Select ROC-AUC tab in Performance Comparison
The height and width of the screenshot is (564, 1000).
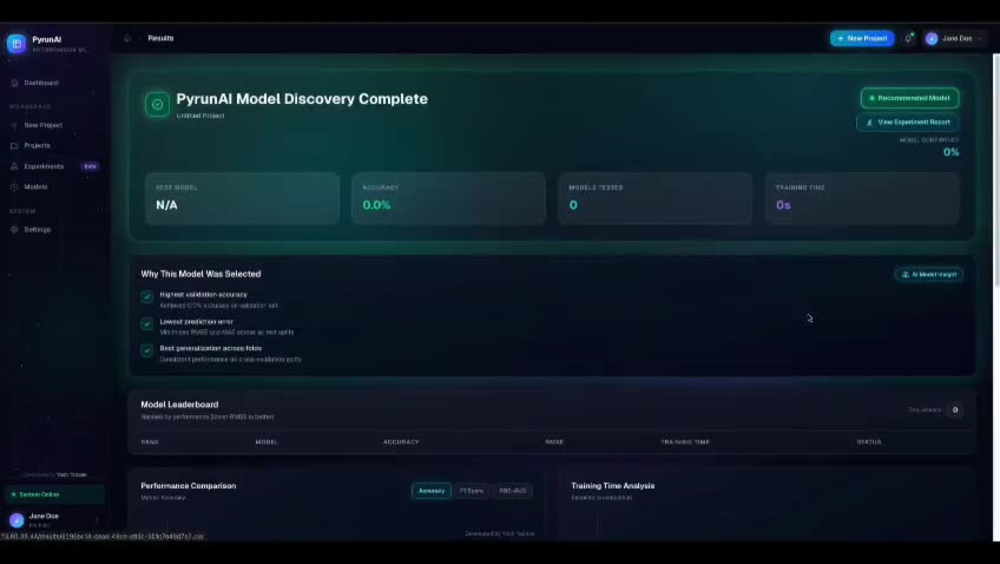click(513, 491)
